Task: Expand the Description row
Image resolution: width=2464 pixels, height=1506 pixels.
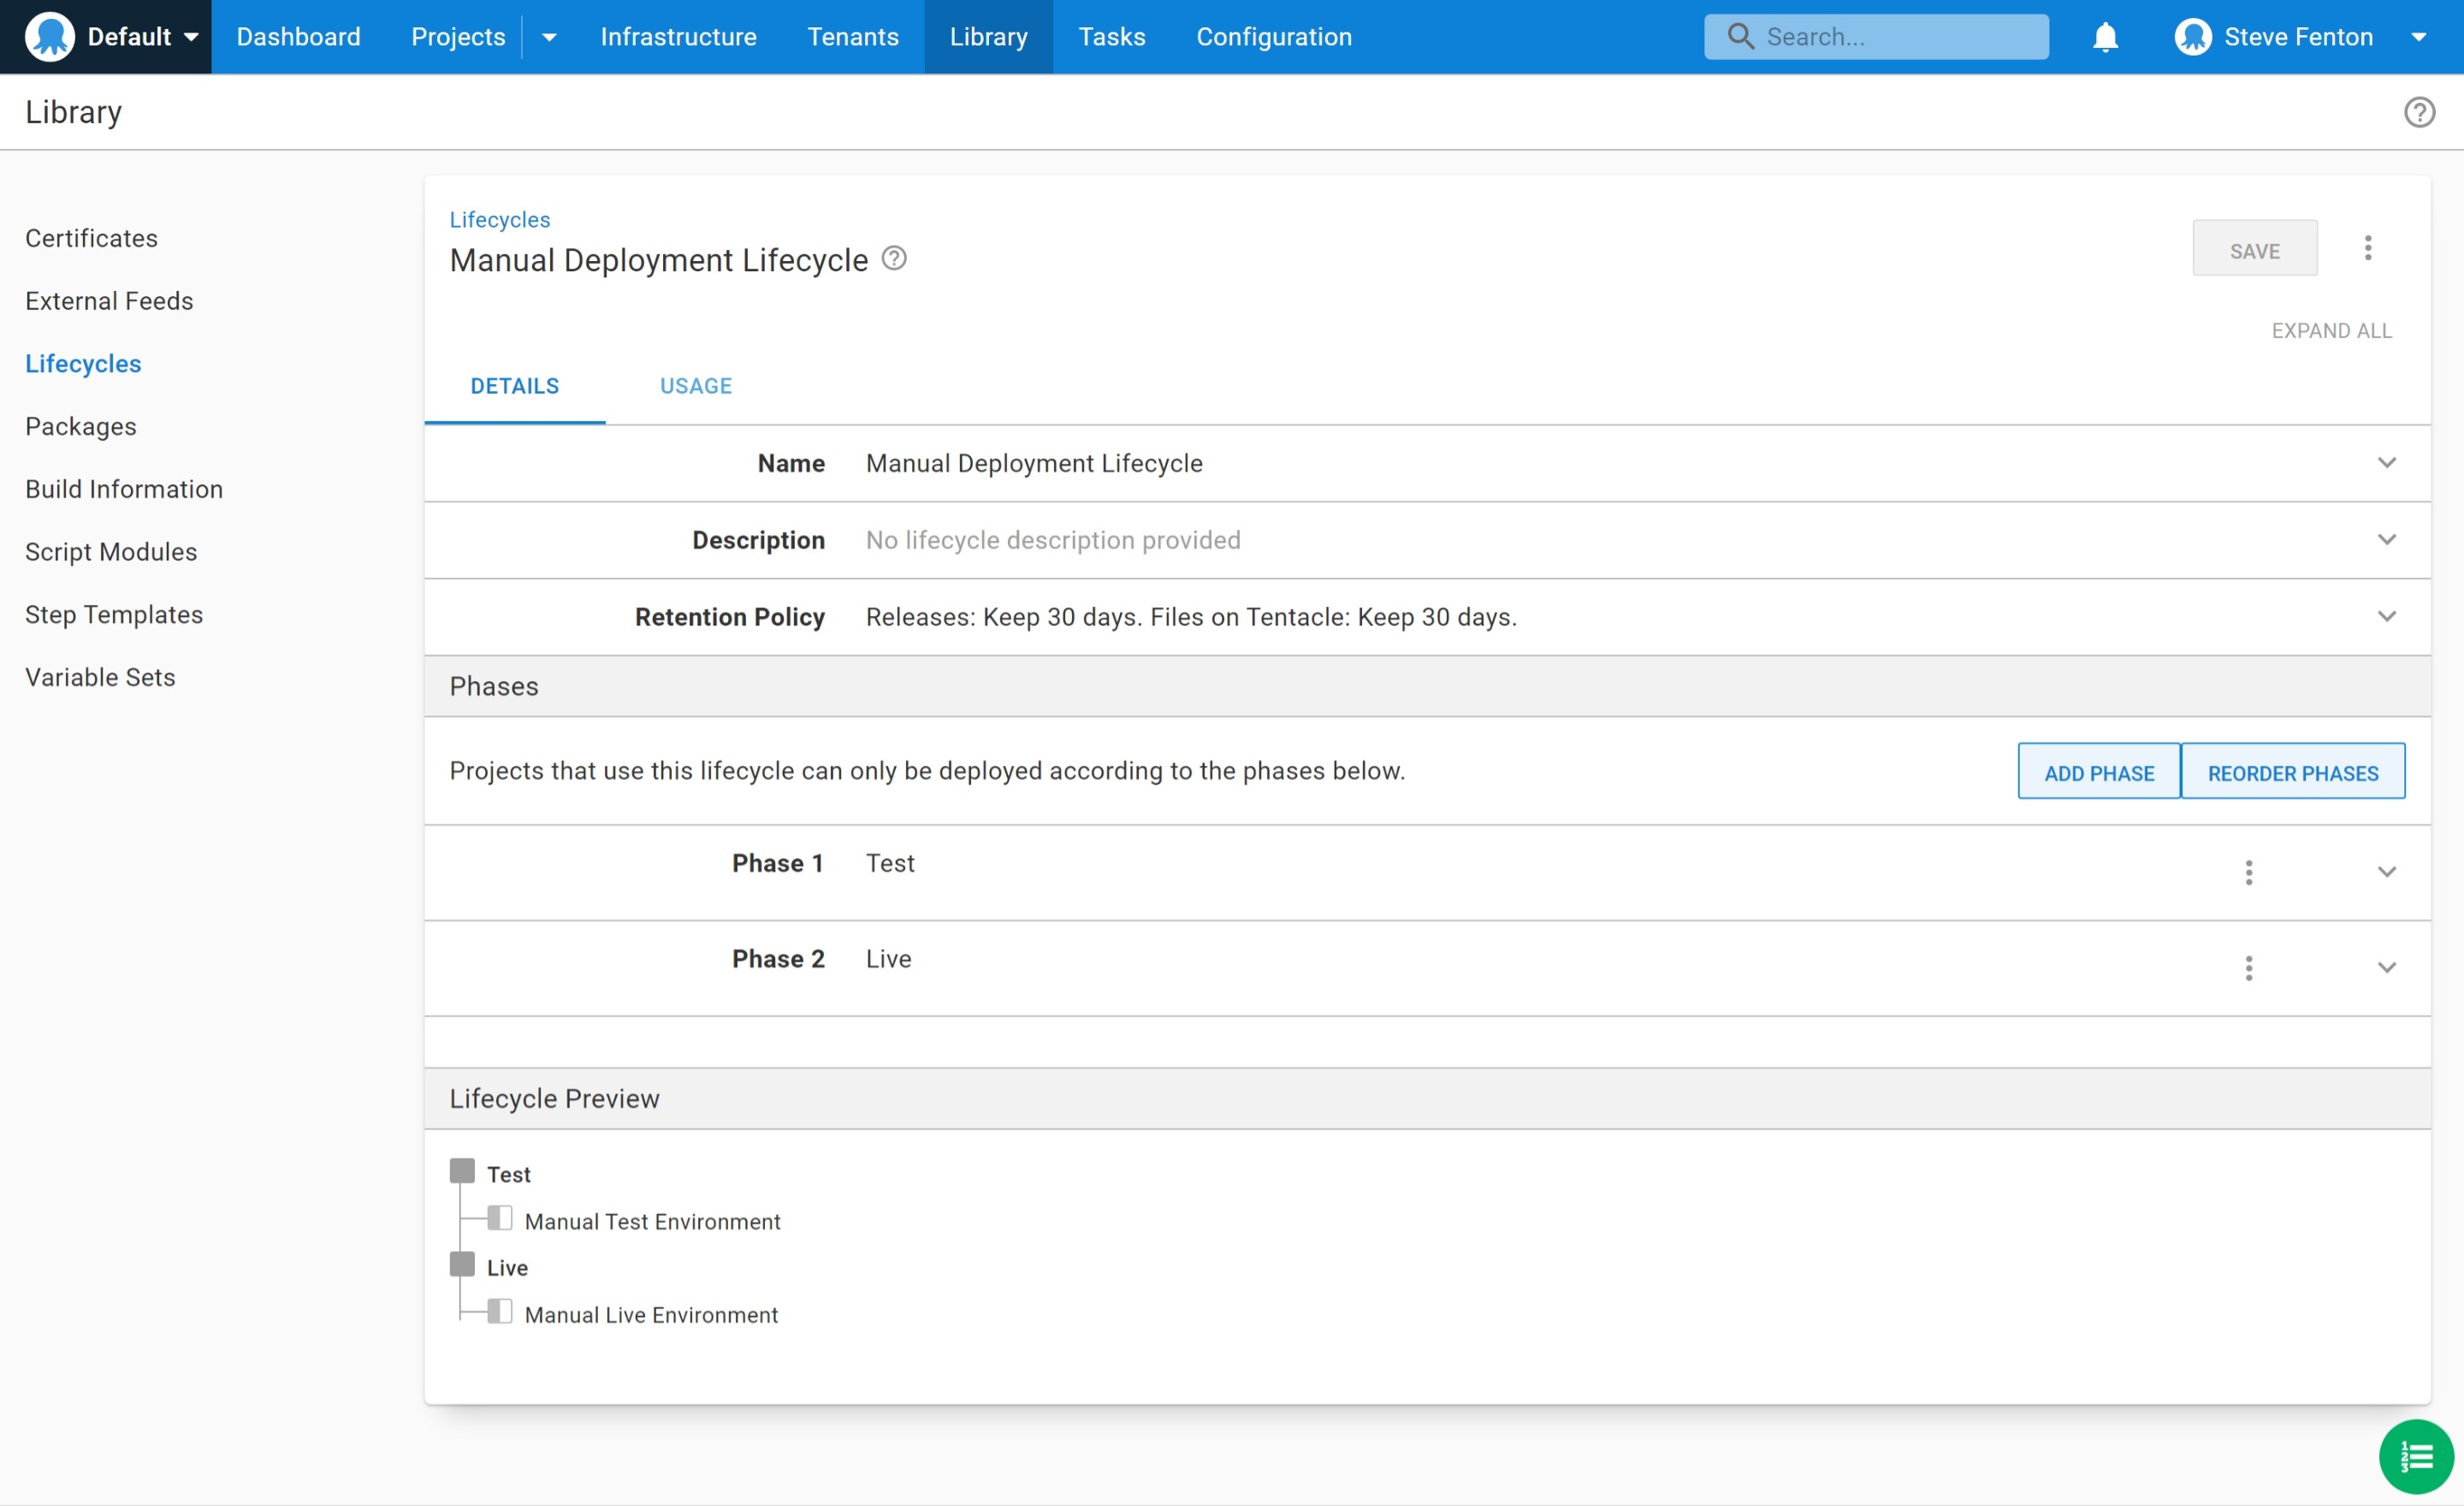Action: click(2388, 540)
